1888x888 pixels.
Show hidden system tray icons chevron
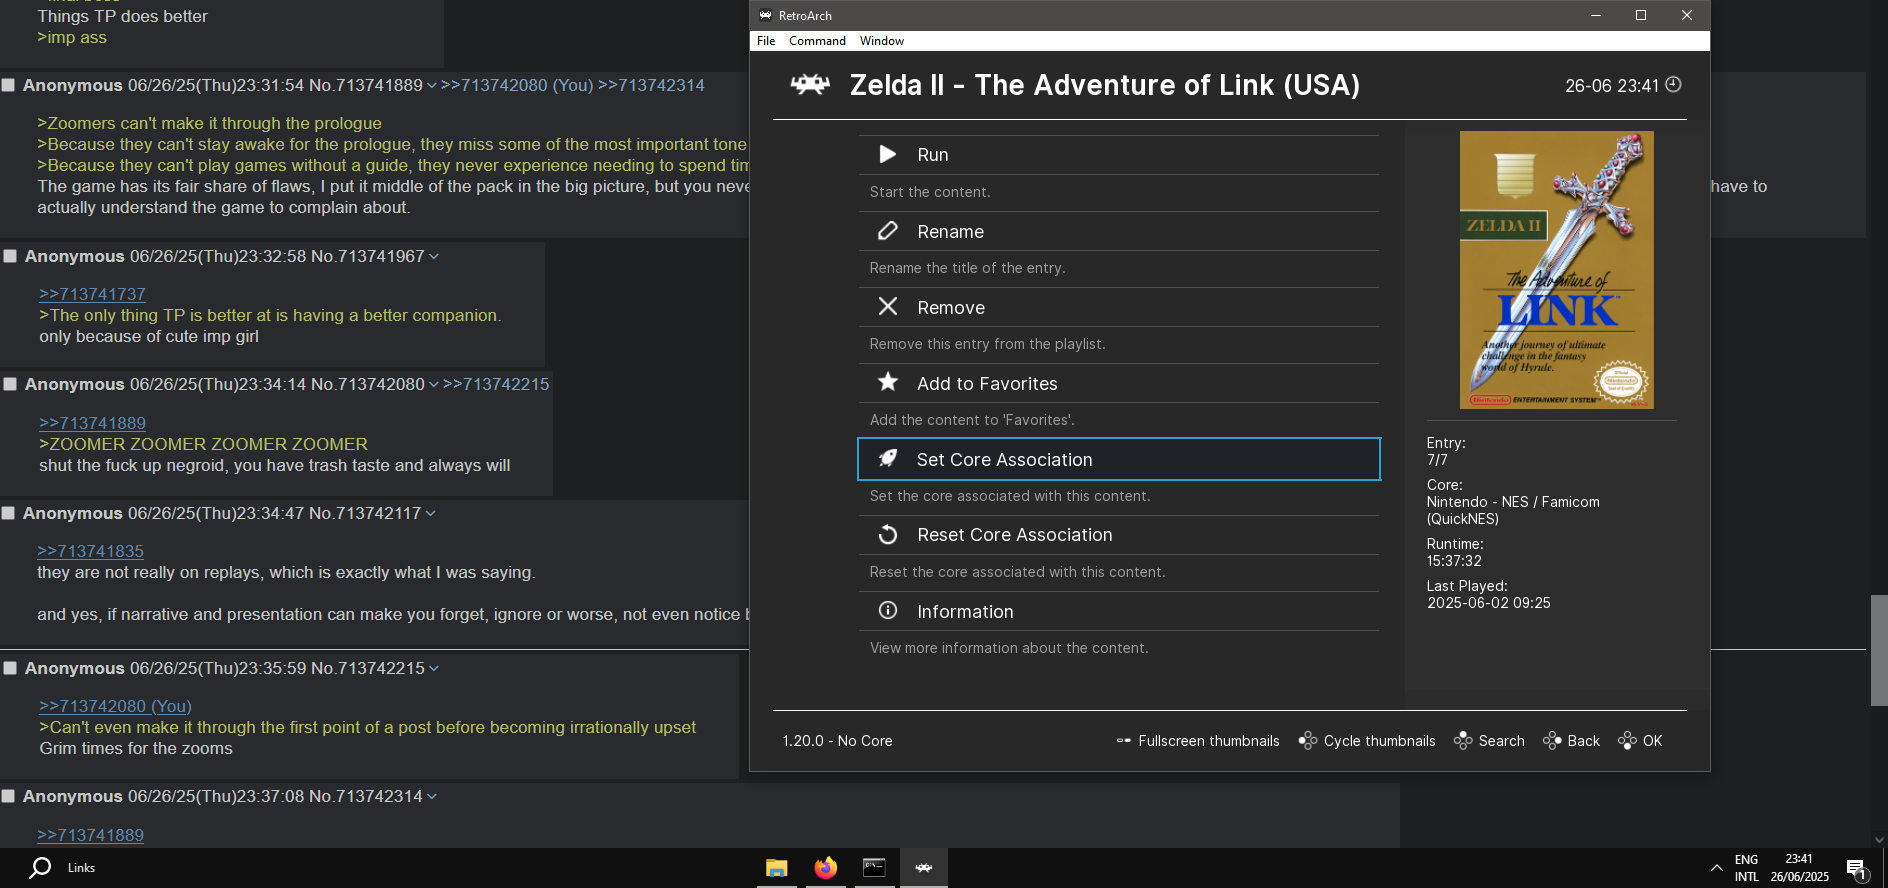[x=1716, y=868]
